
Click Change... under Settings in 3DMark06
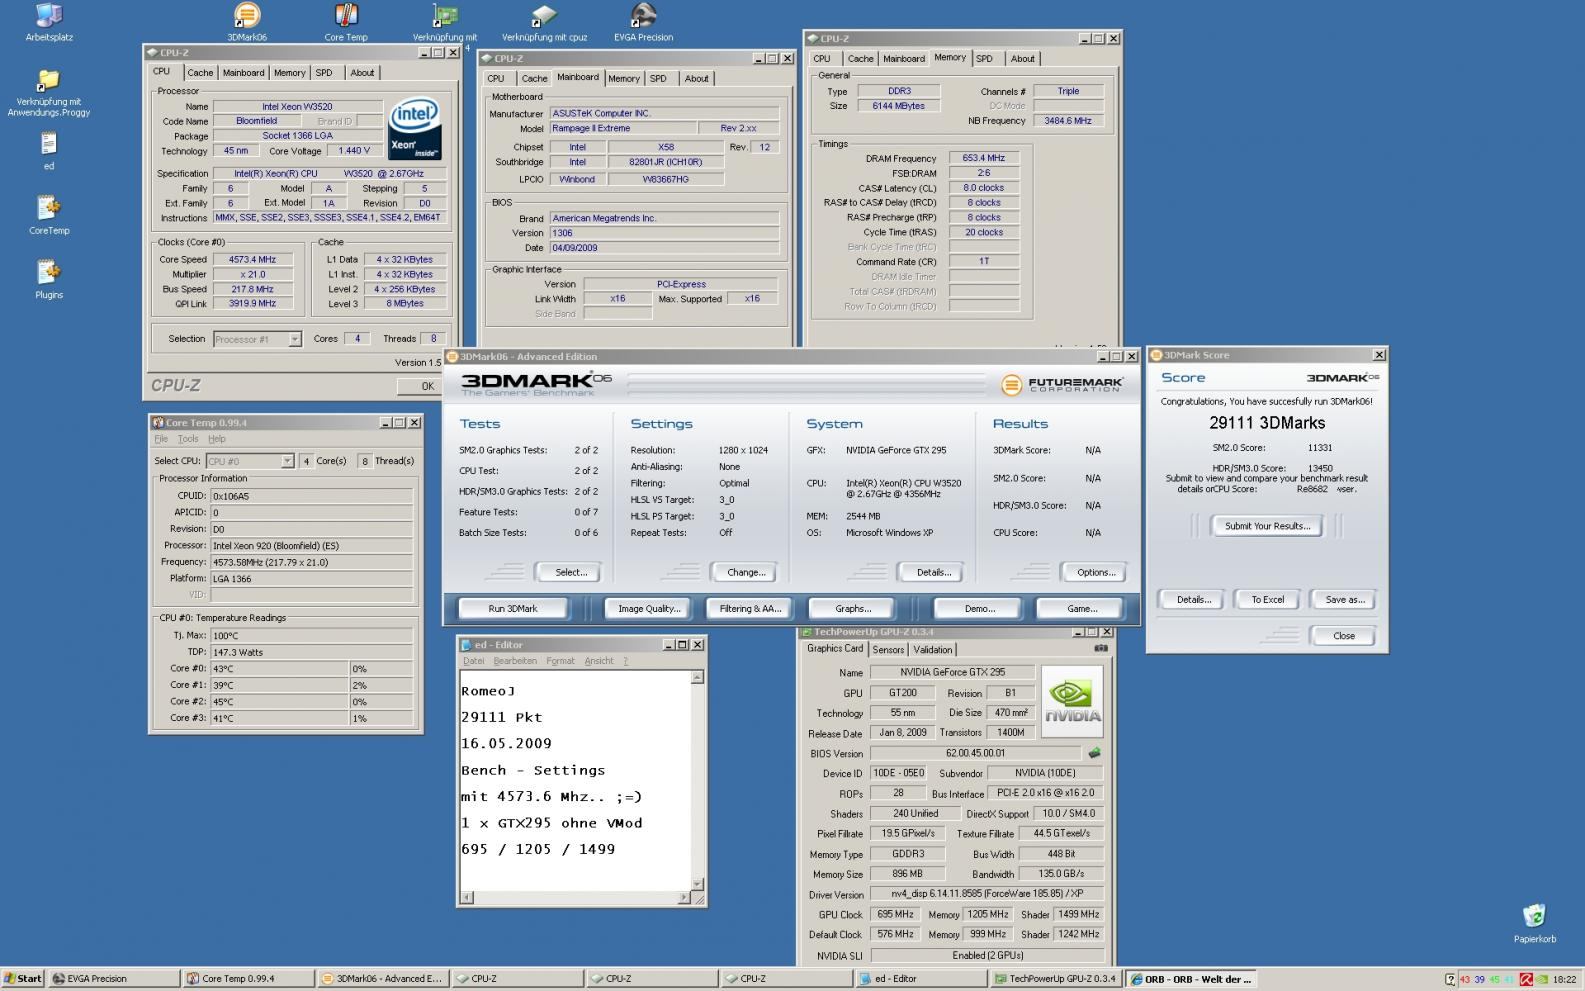pyautogui.click(x=746, y=572)
